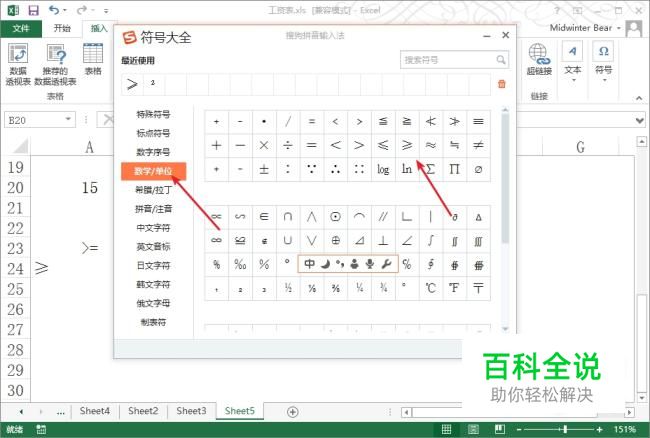
Task: Collapse the ribbon with the caret
Action: pyautogui.click(x=639, y=98)
